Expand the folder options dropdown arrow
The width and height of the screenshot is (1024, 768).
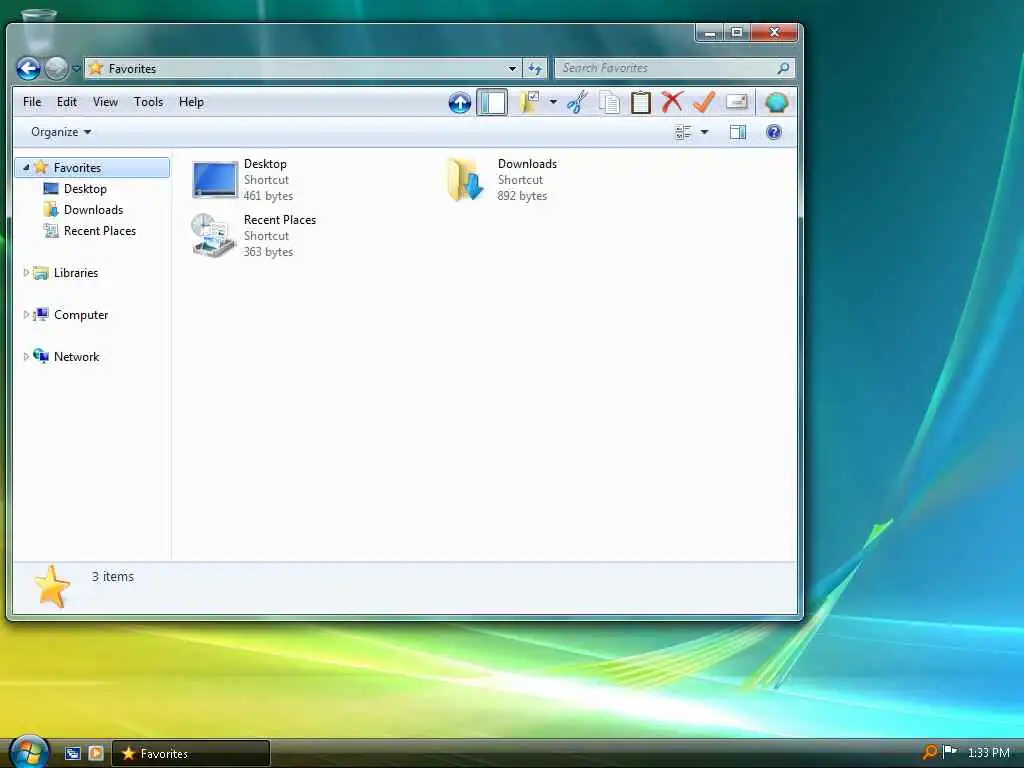(553, 102)
